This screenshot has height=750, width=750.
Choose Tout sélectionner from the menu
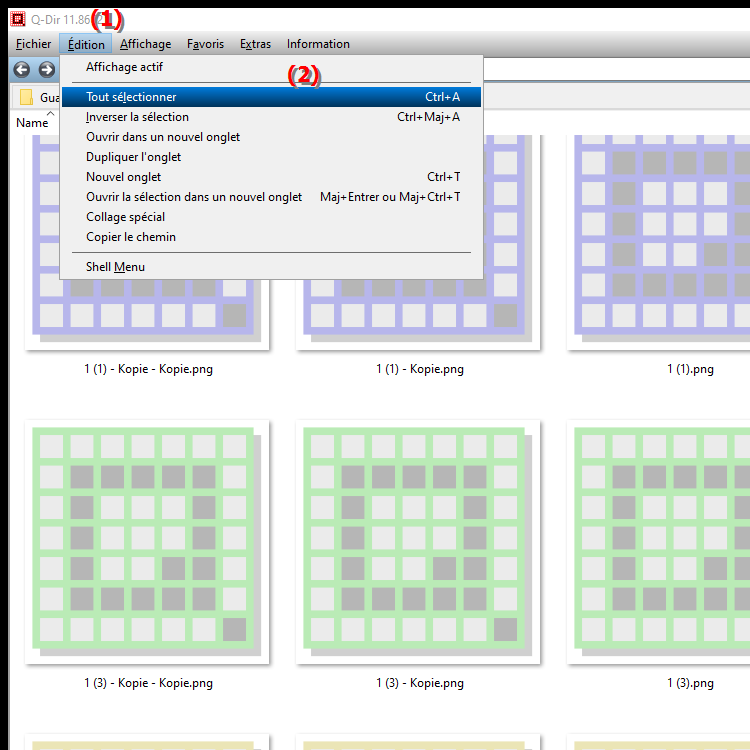[x=271, y=97]
